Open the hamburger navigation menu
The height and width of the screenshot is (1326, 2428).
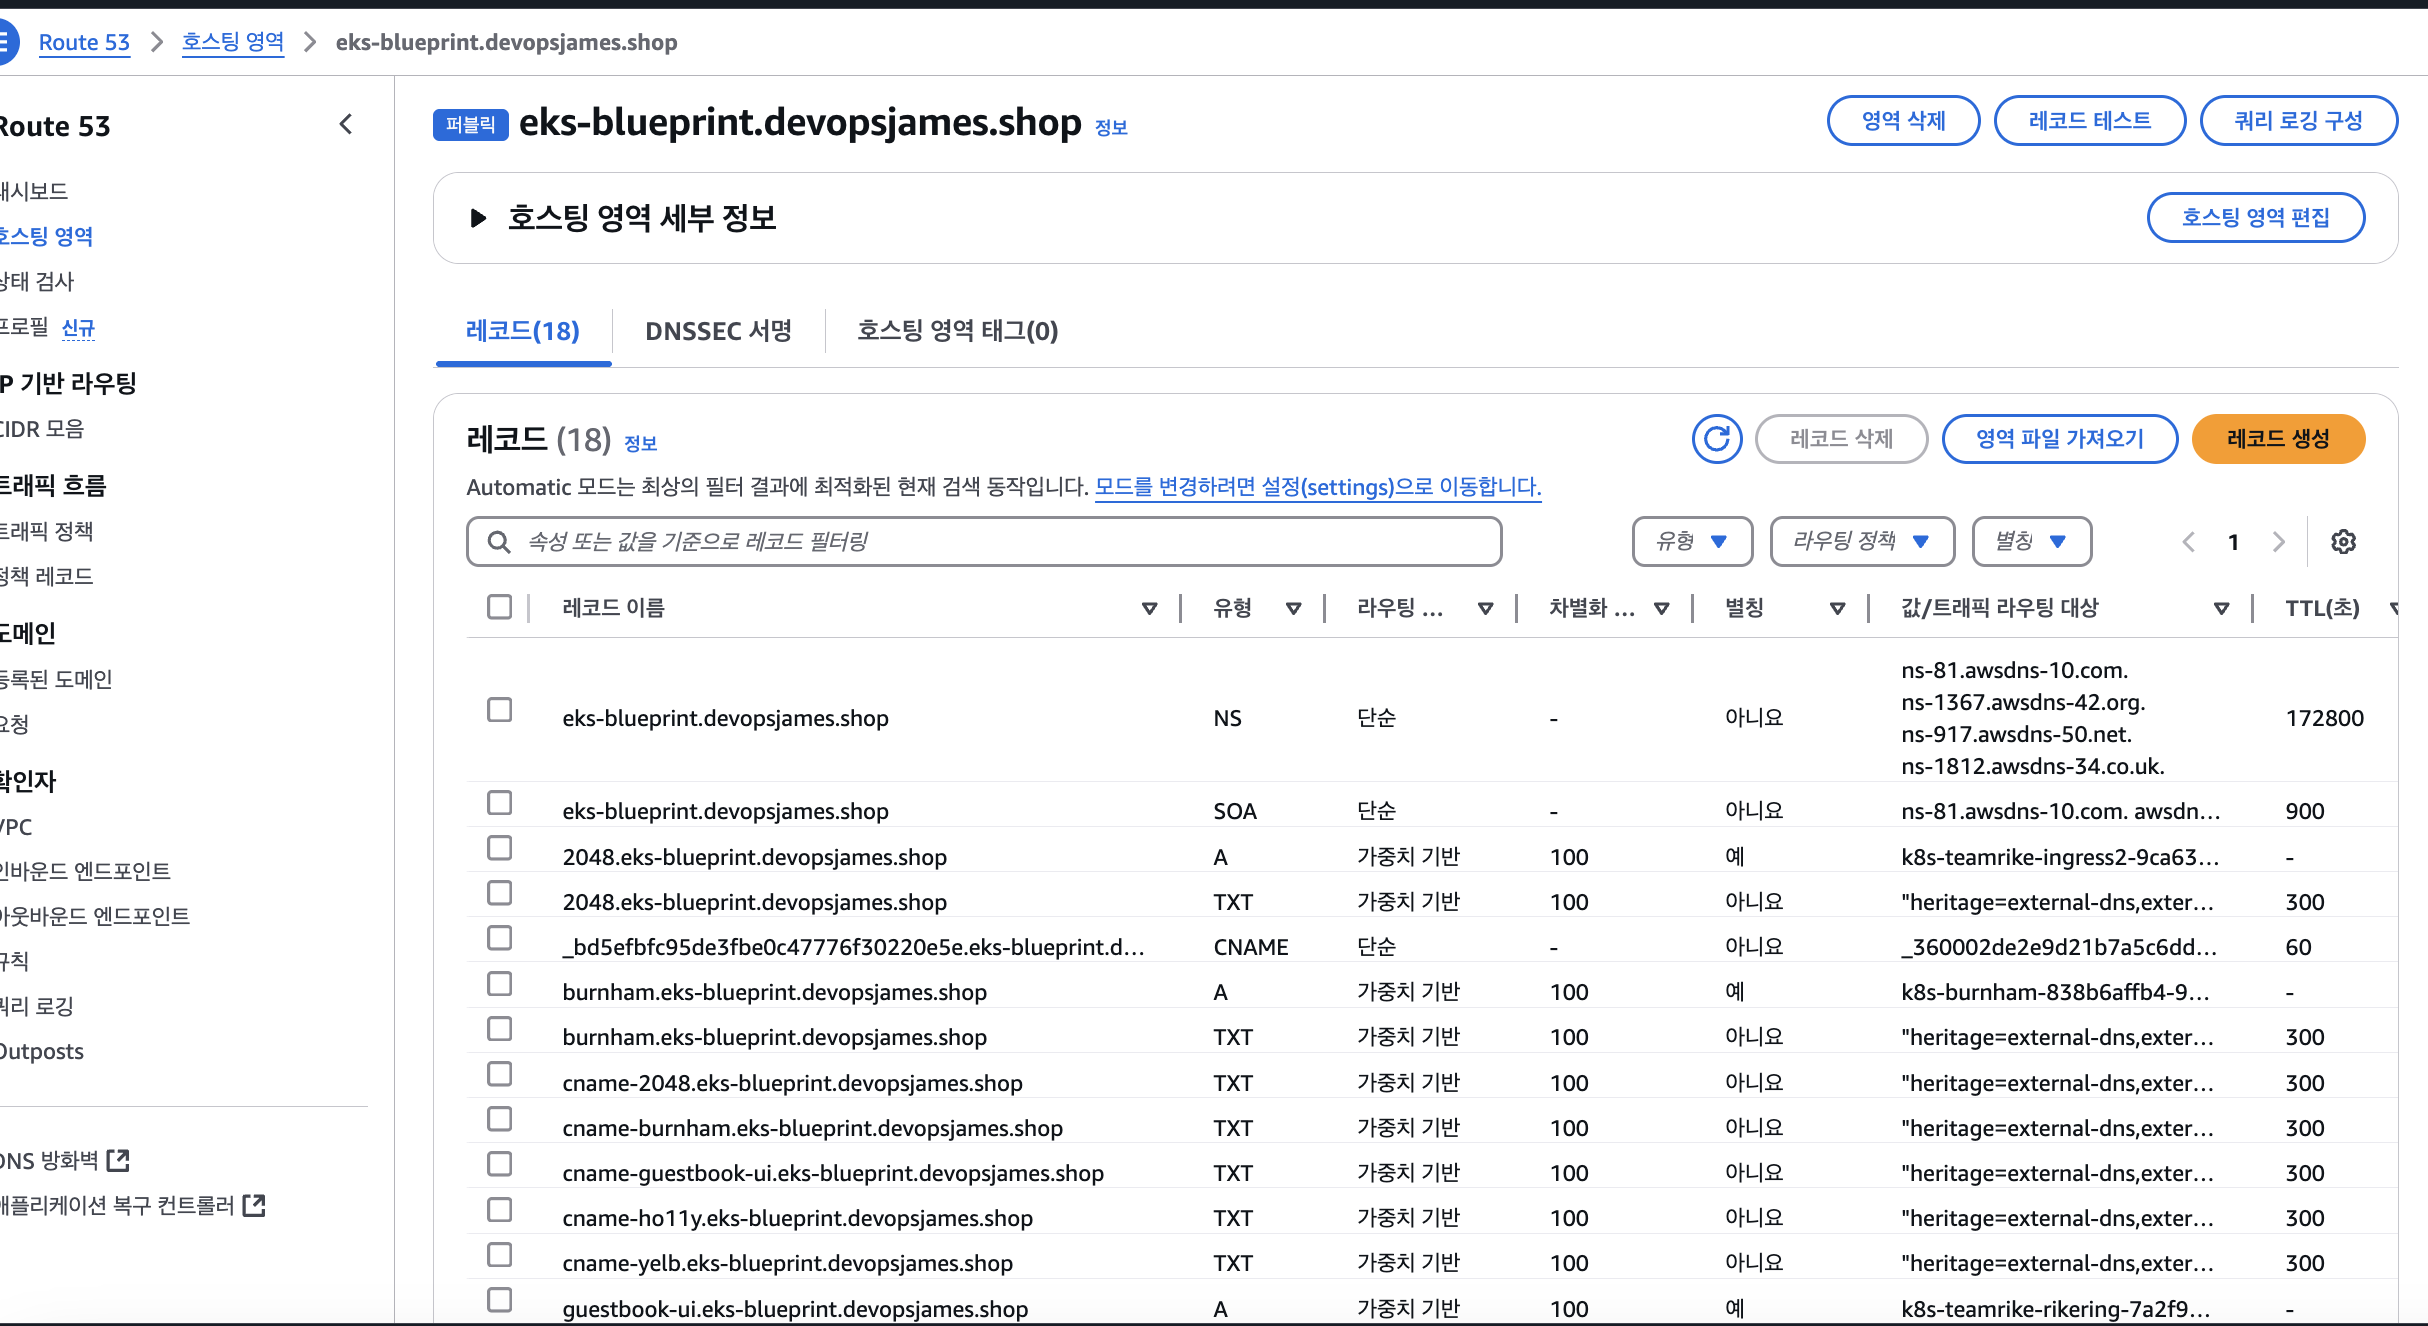pyautogui.click(x=6, y=42)
